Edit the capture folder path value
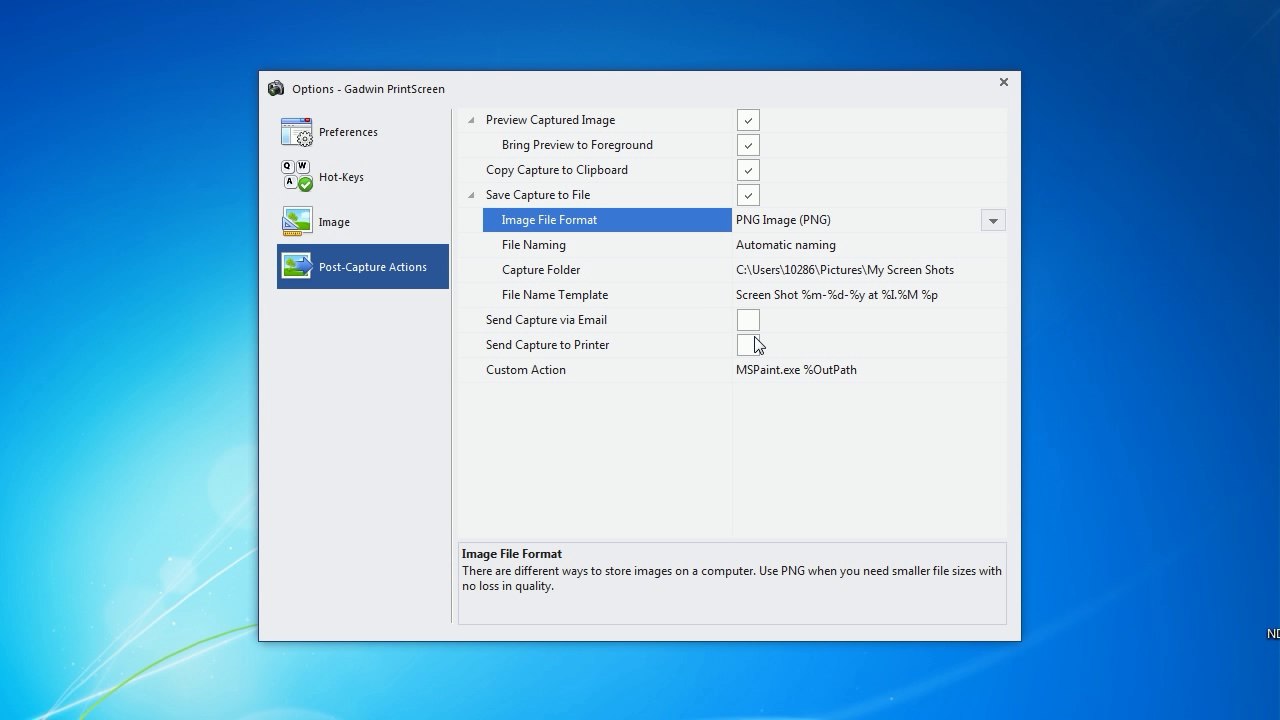1280x720 pixels. point(845,270)
